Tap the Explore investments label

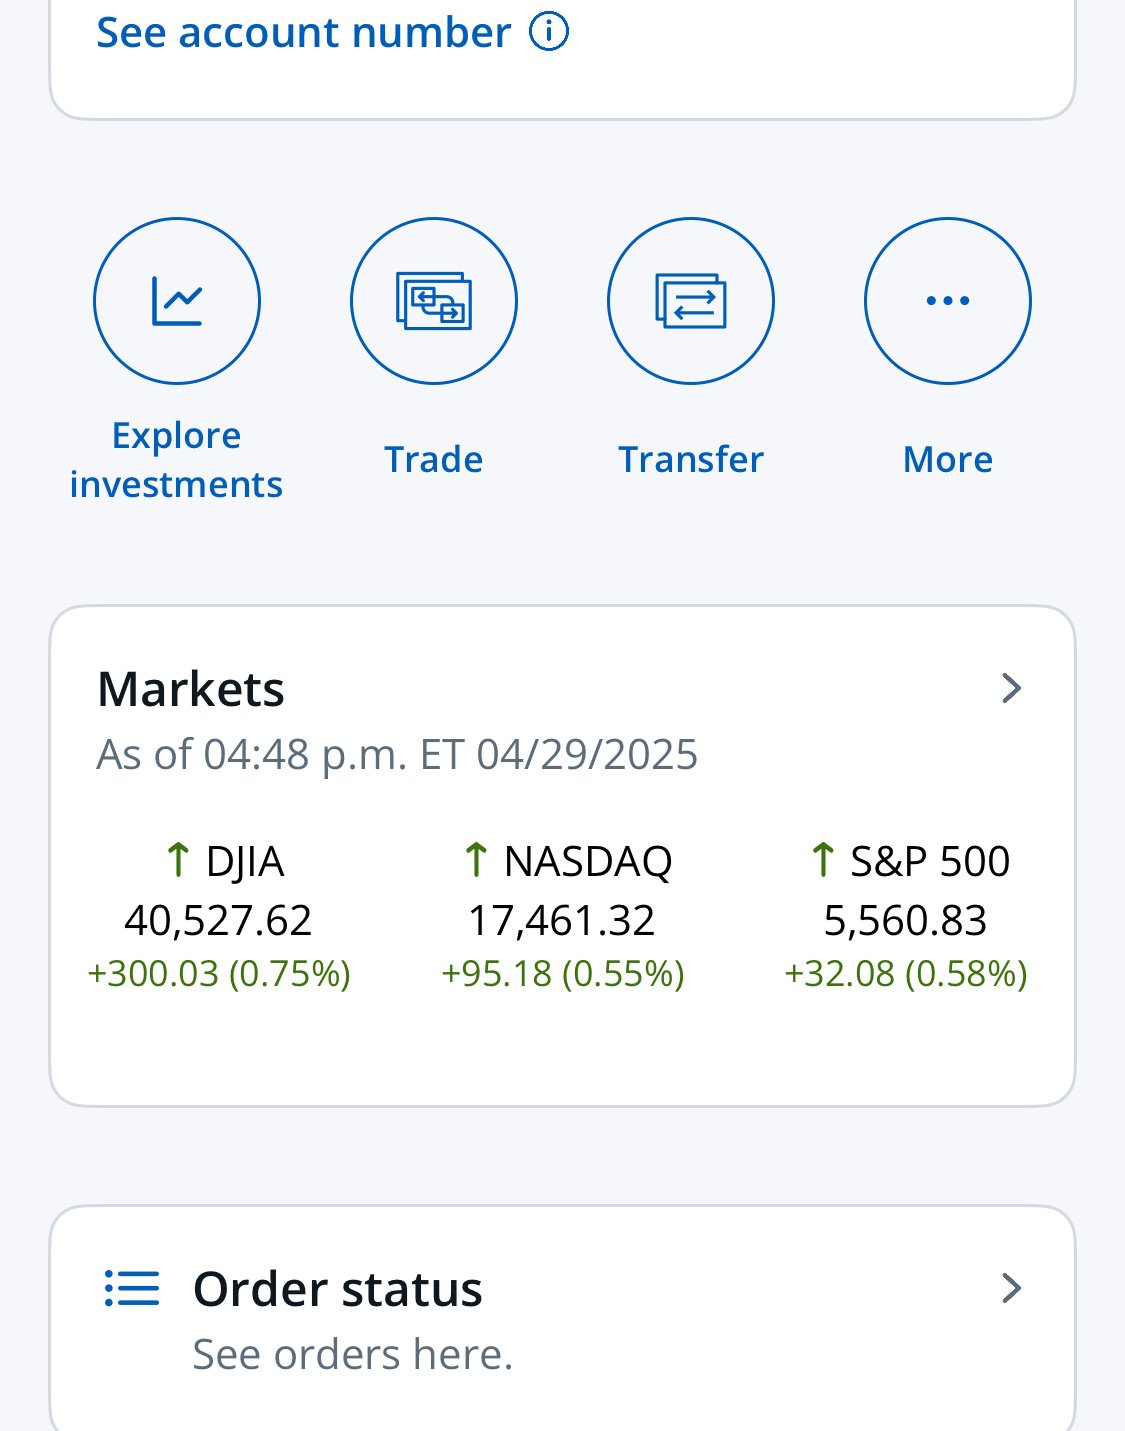(x=176, y=460)
